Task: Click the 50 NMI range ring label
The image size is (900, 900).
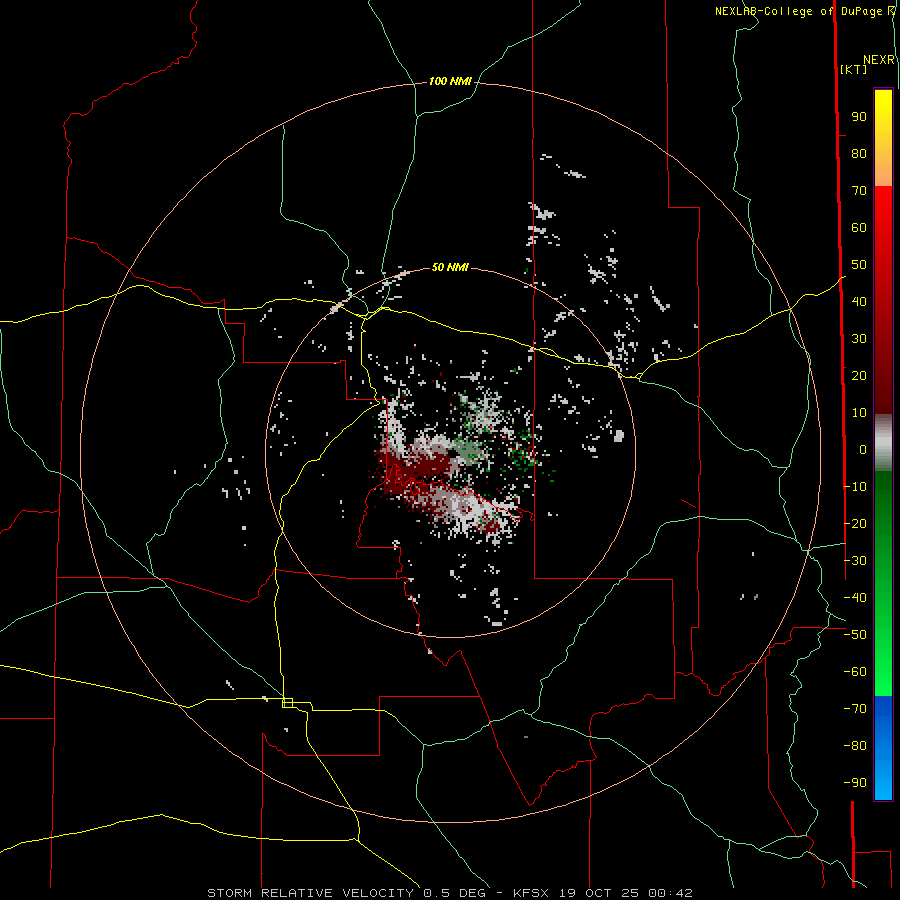Action: 450,267
